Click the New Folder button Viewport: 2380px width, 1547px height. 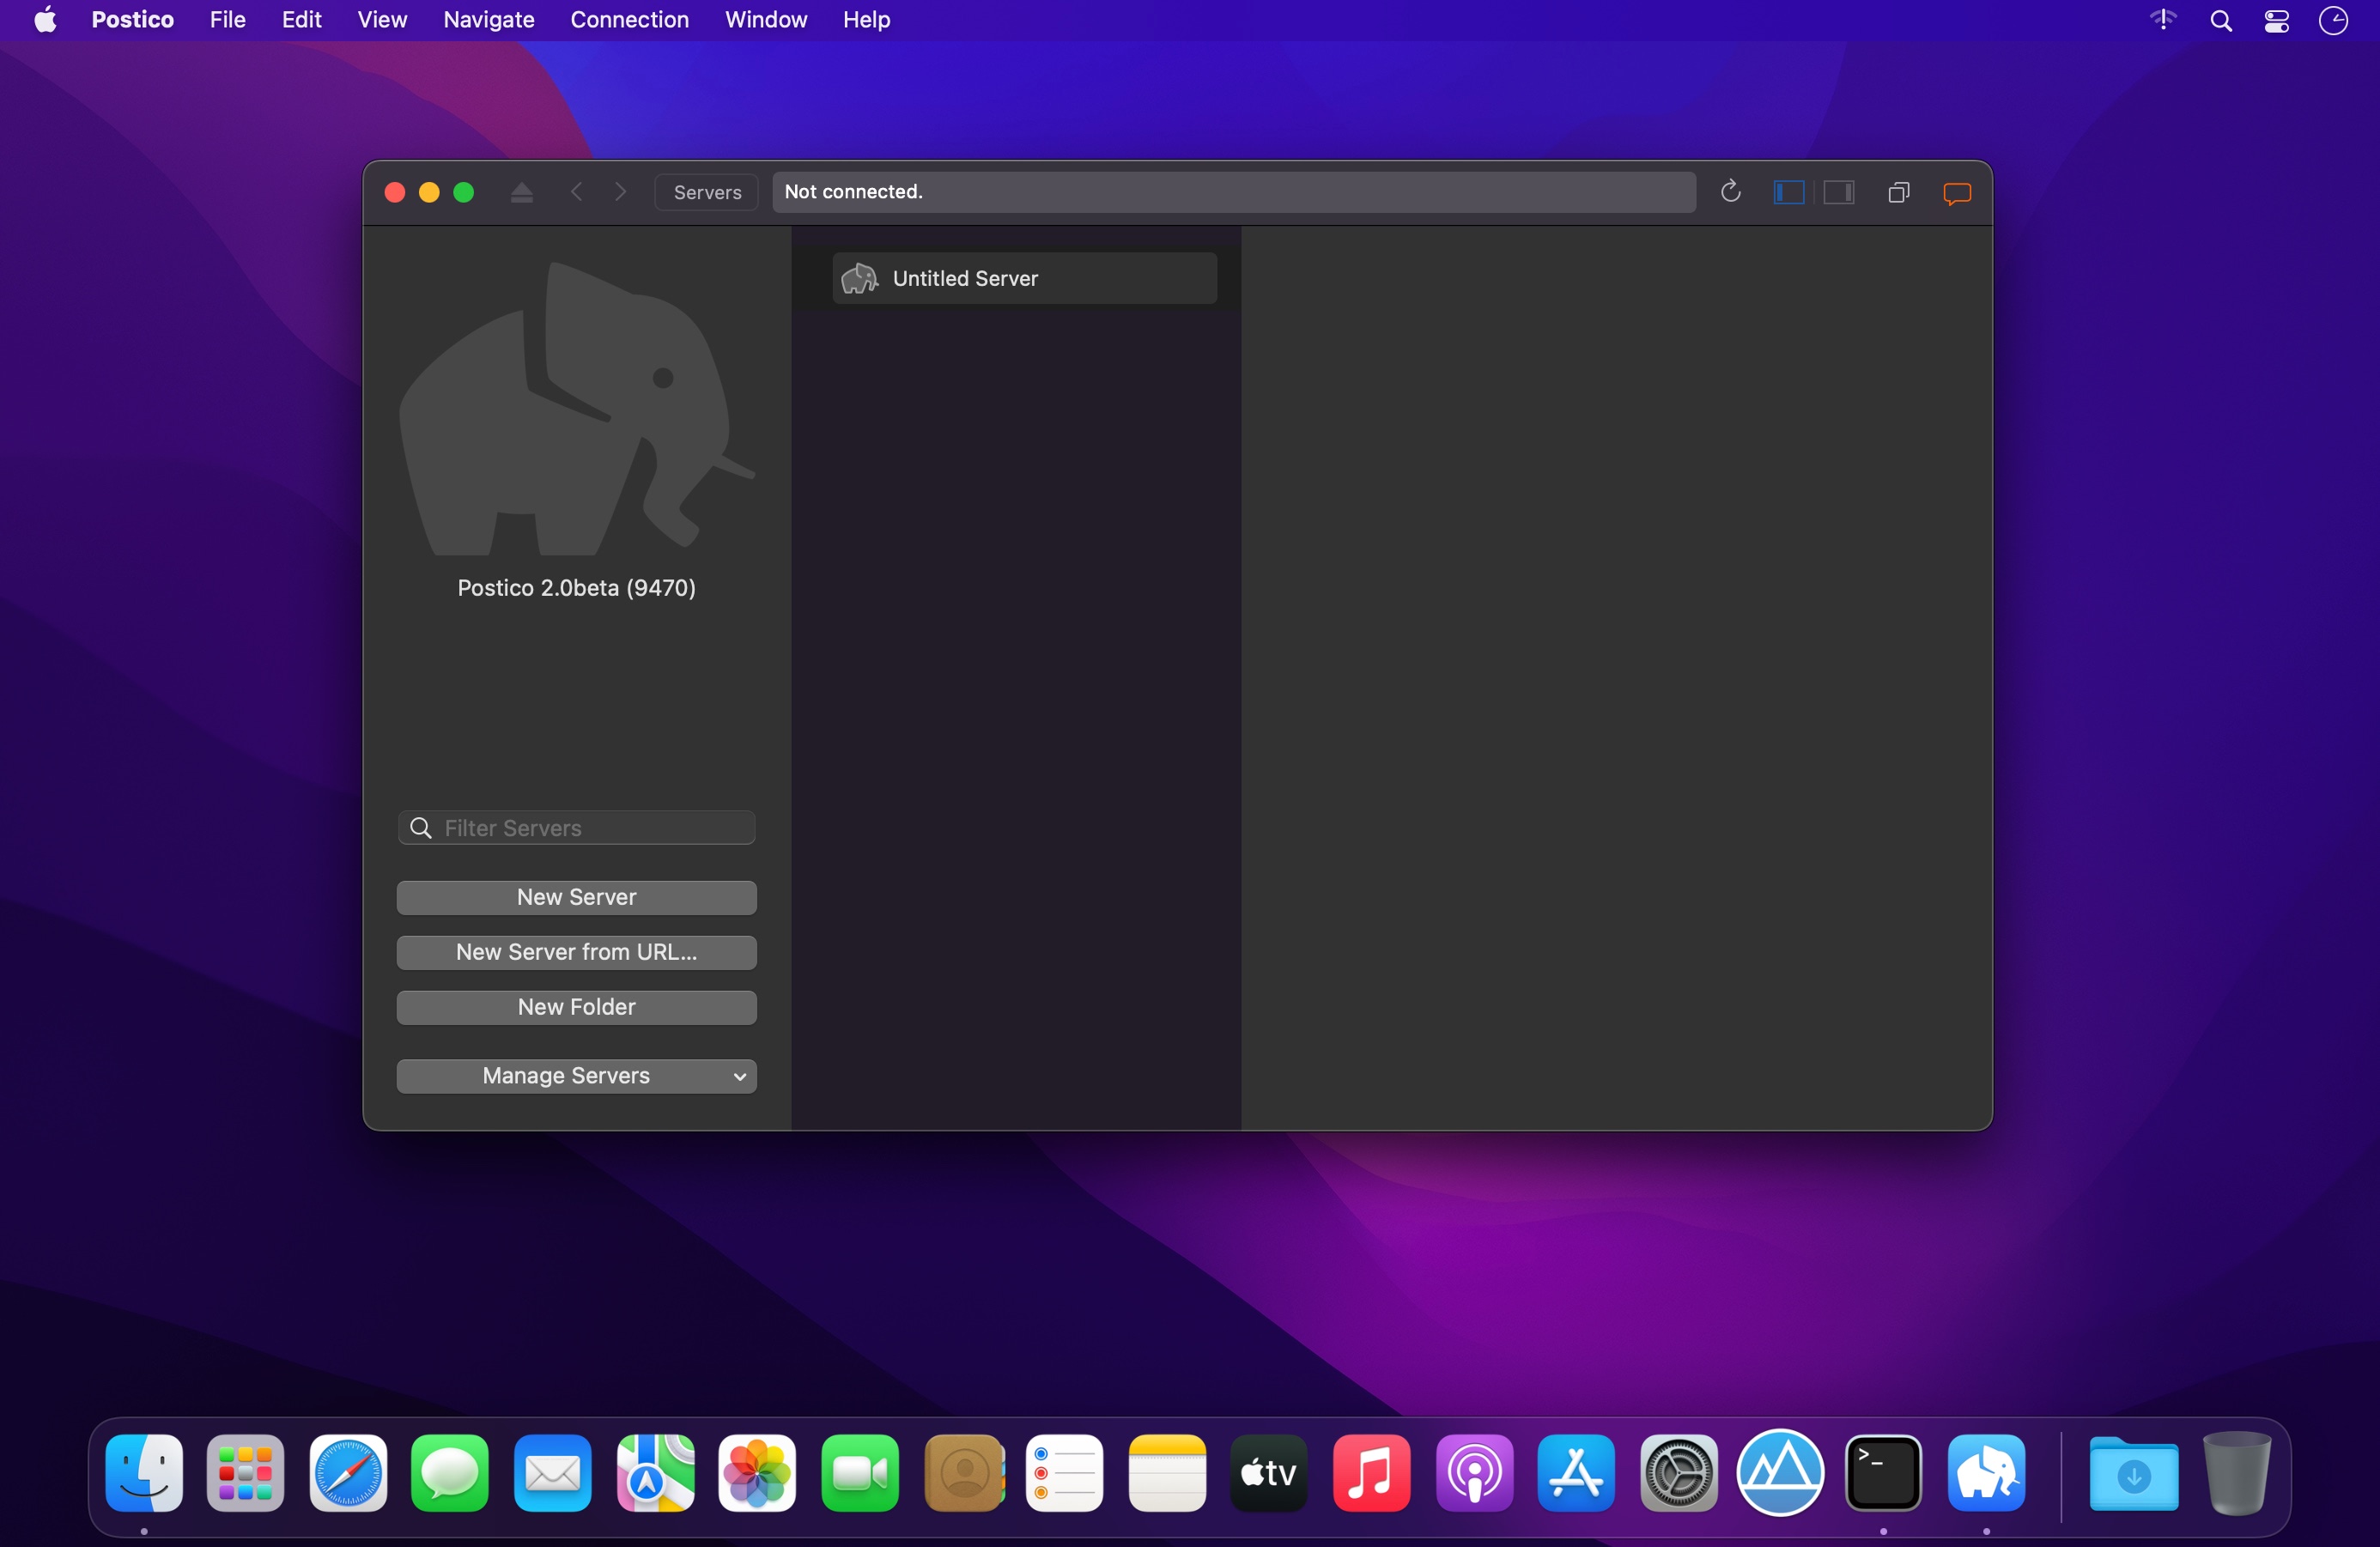(x=576, y=1007)
